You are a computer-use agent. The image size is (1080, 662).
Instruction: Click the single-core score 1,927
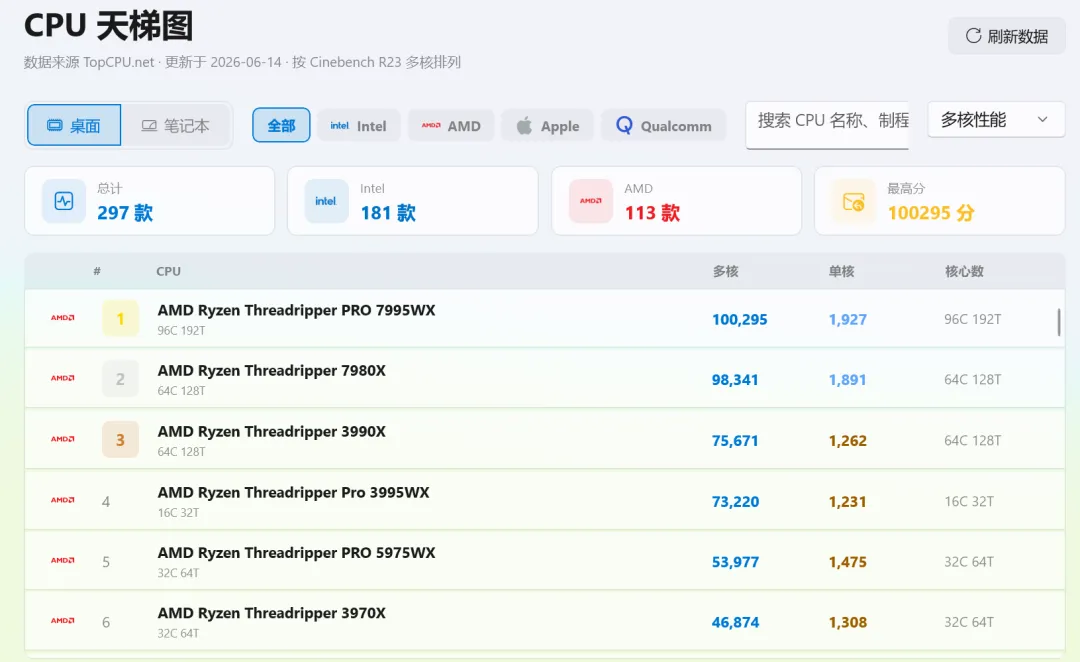847,320
